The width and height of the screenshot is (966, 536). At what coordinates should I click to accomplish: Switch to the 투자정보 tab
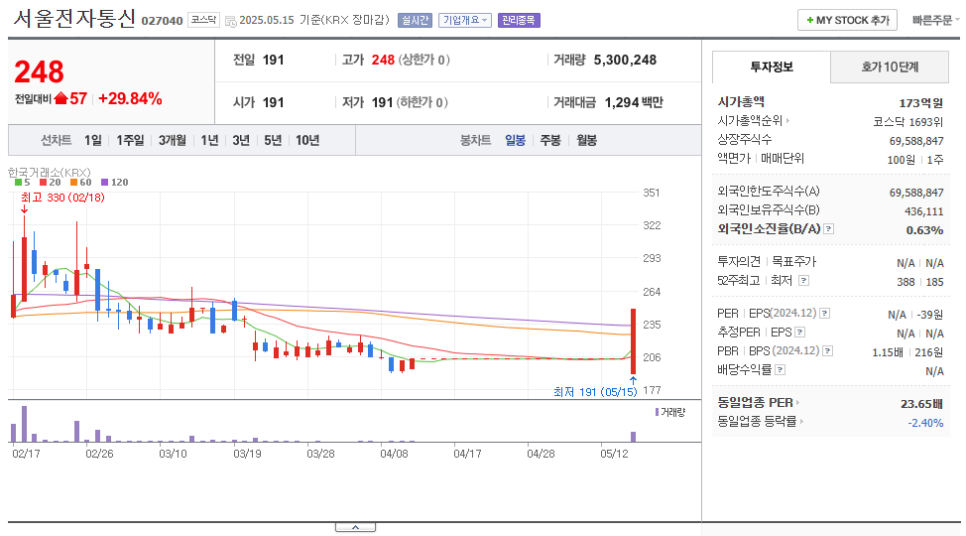[771, 67]
